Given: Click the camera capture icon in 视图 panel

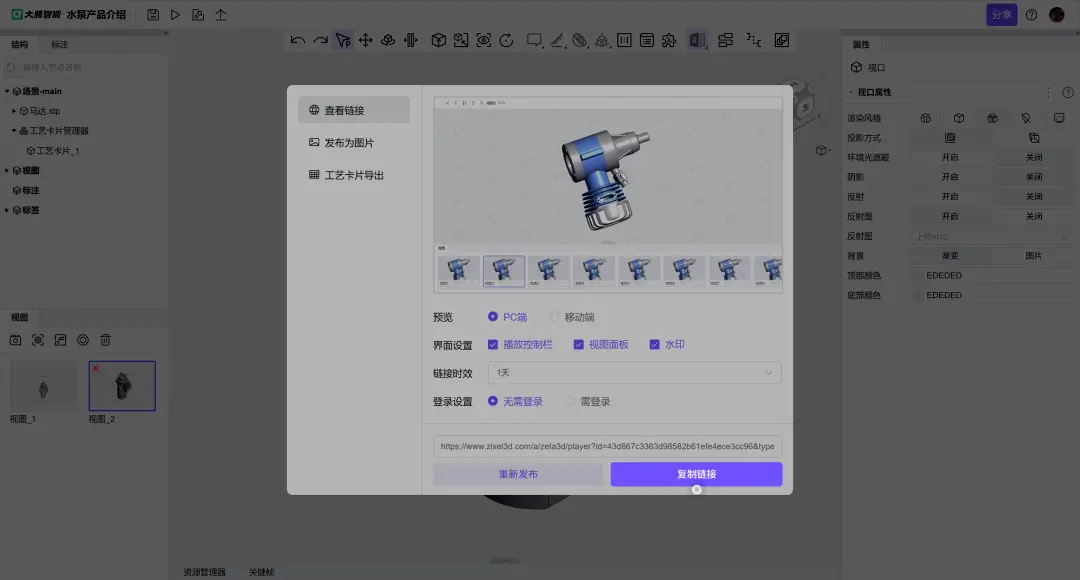Looking at the screenshot, I should tap(15, 340).
